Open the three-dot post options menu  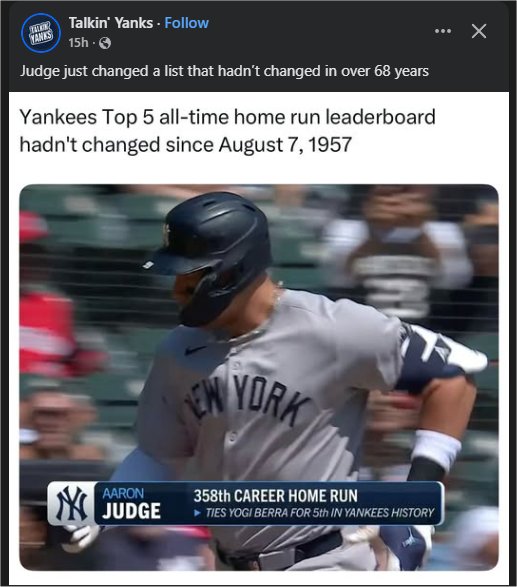tap(443, 31)
